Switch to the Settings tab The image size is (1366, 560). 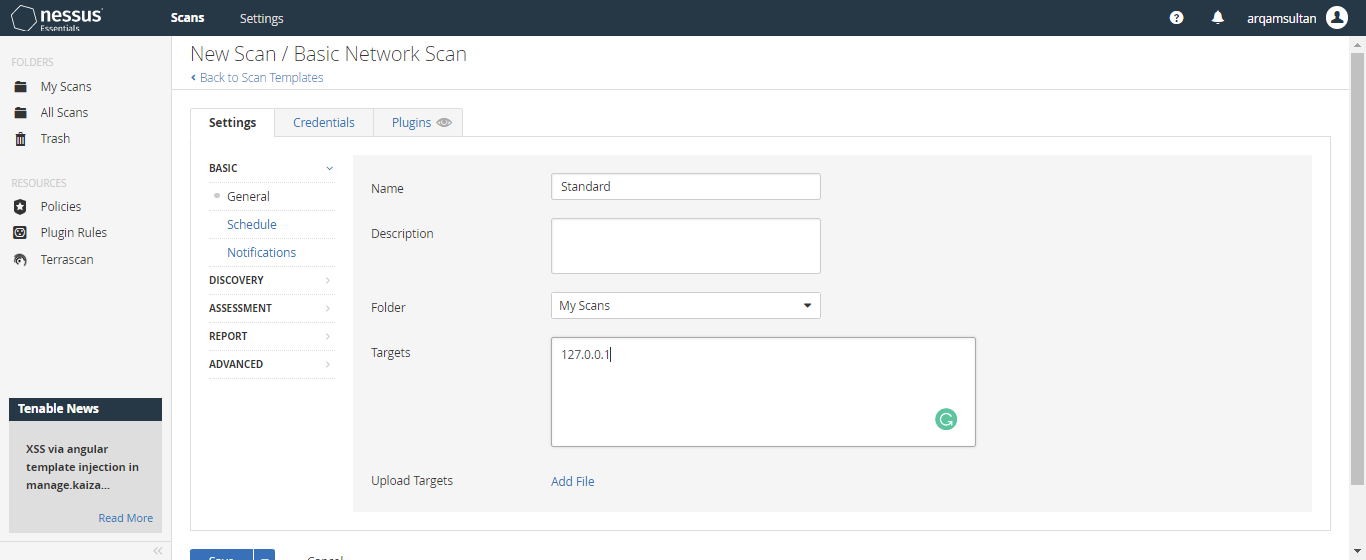click(233, 122)
